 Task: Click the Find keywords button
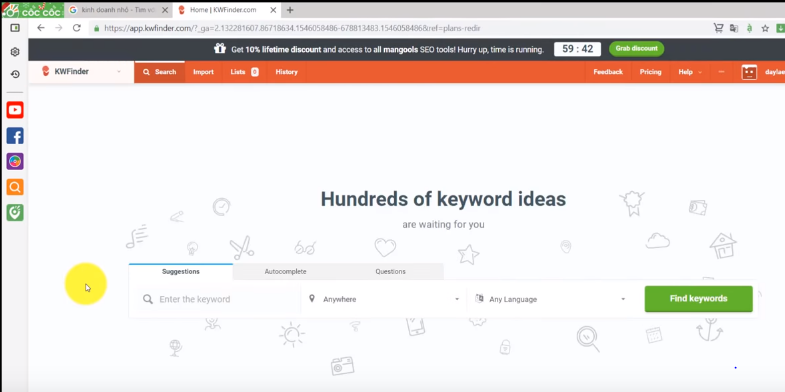coord(698,299)
